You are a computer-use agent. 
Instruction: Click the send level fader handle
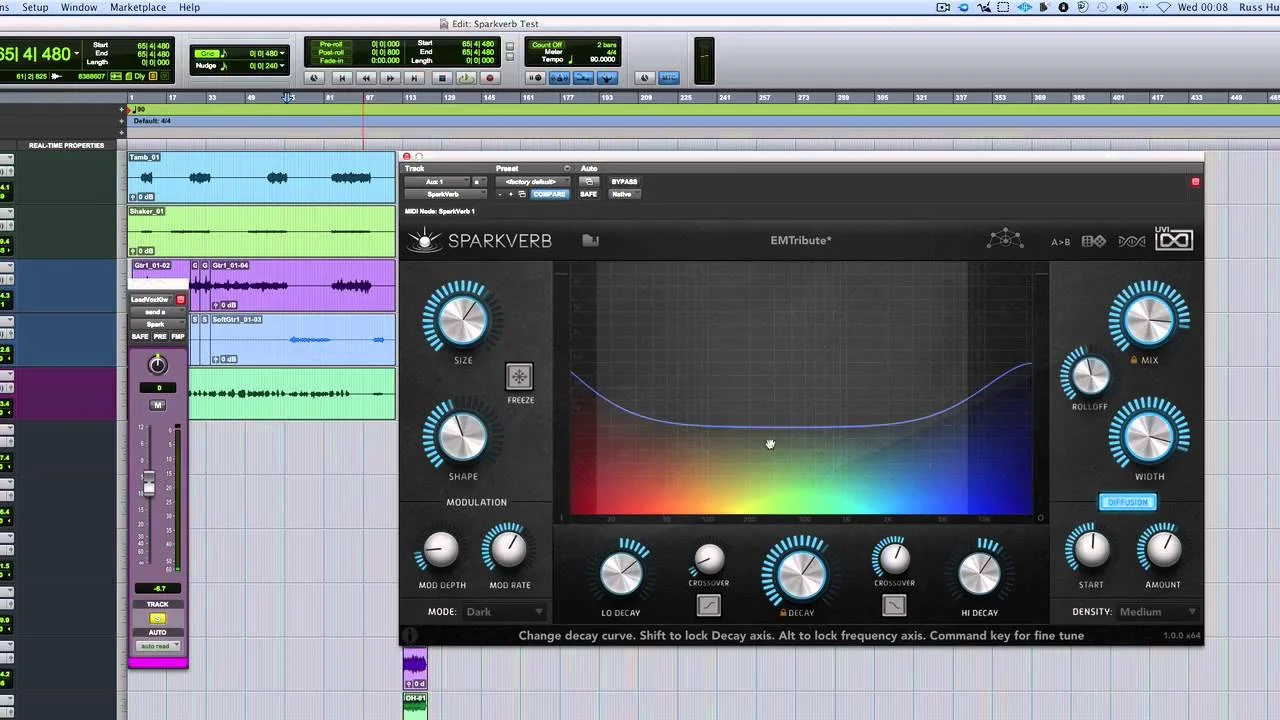[x=149, y=483]
